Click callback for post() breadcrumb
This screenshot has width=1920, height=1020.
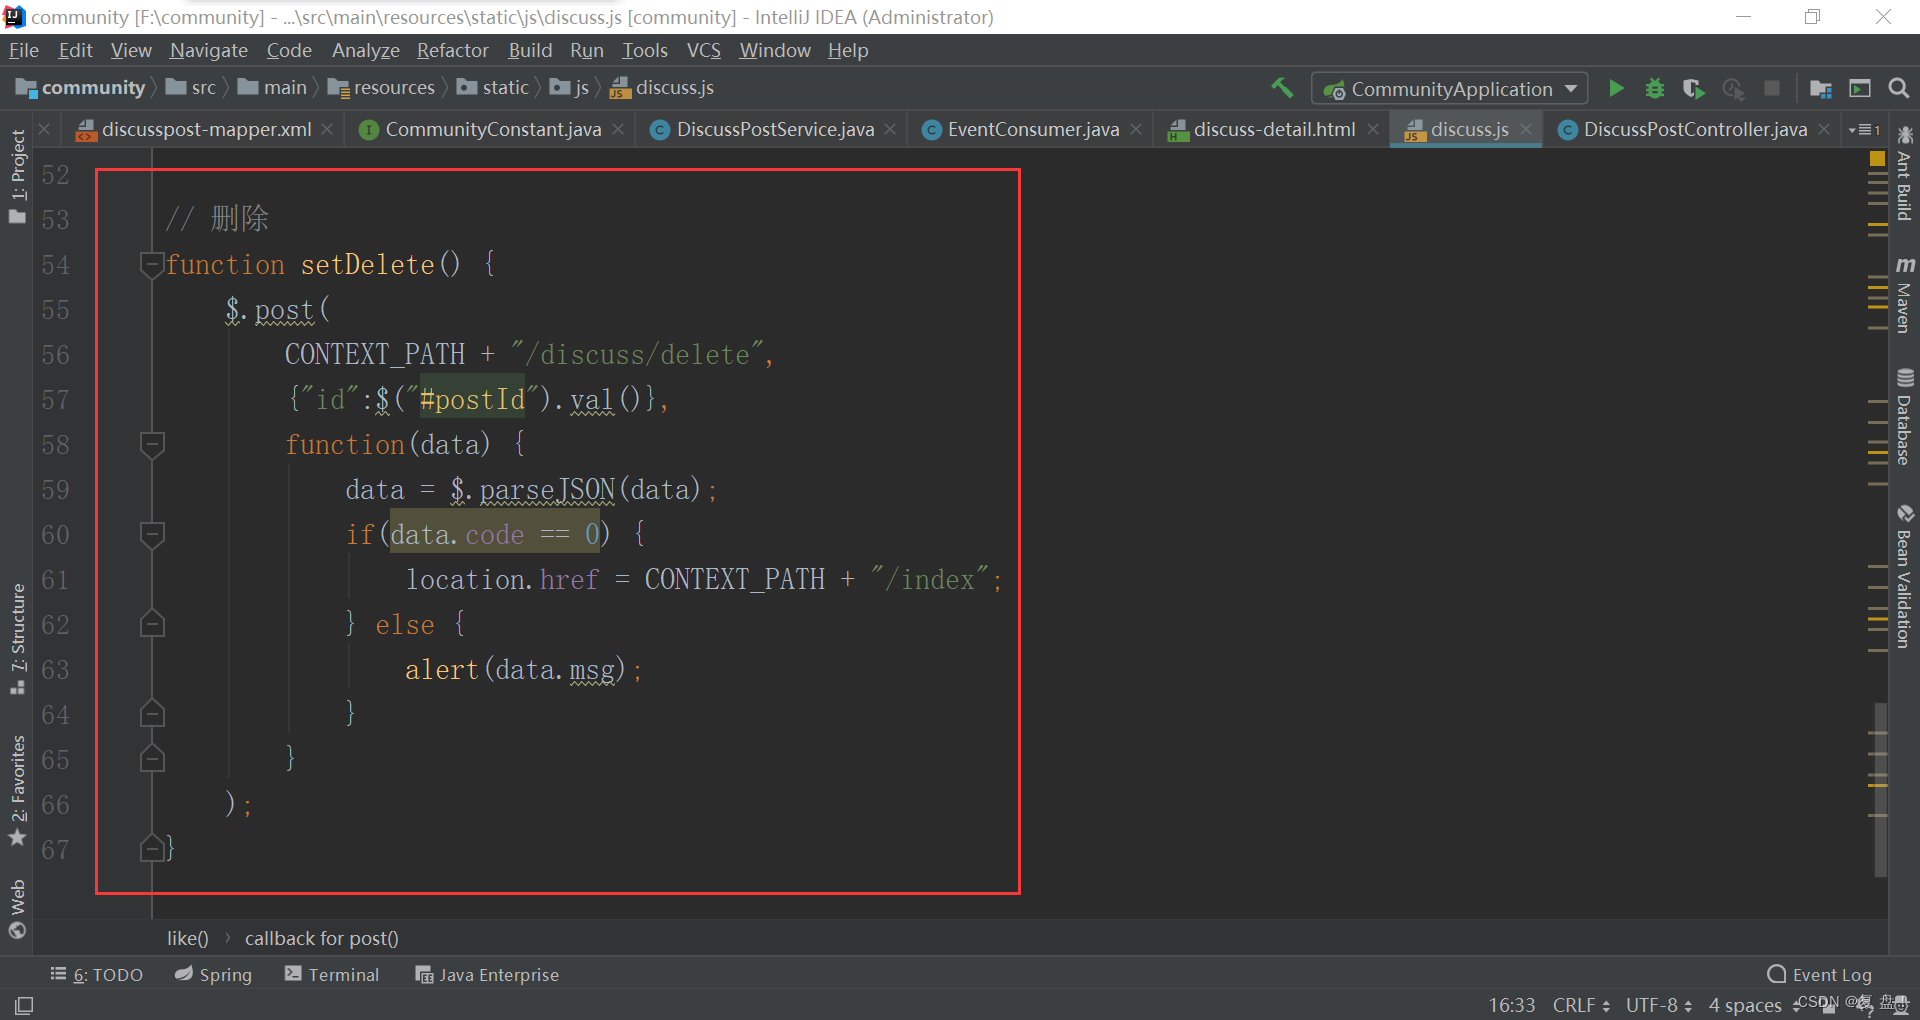click(x=321, y=938)
